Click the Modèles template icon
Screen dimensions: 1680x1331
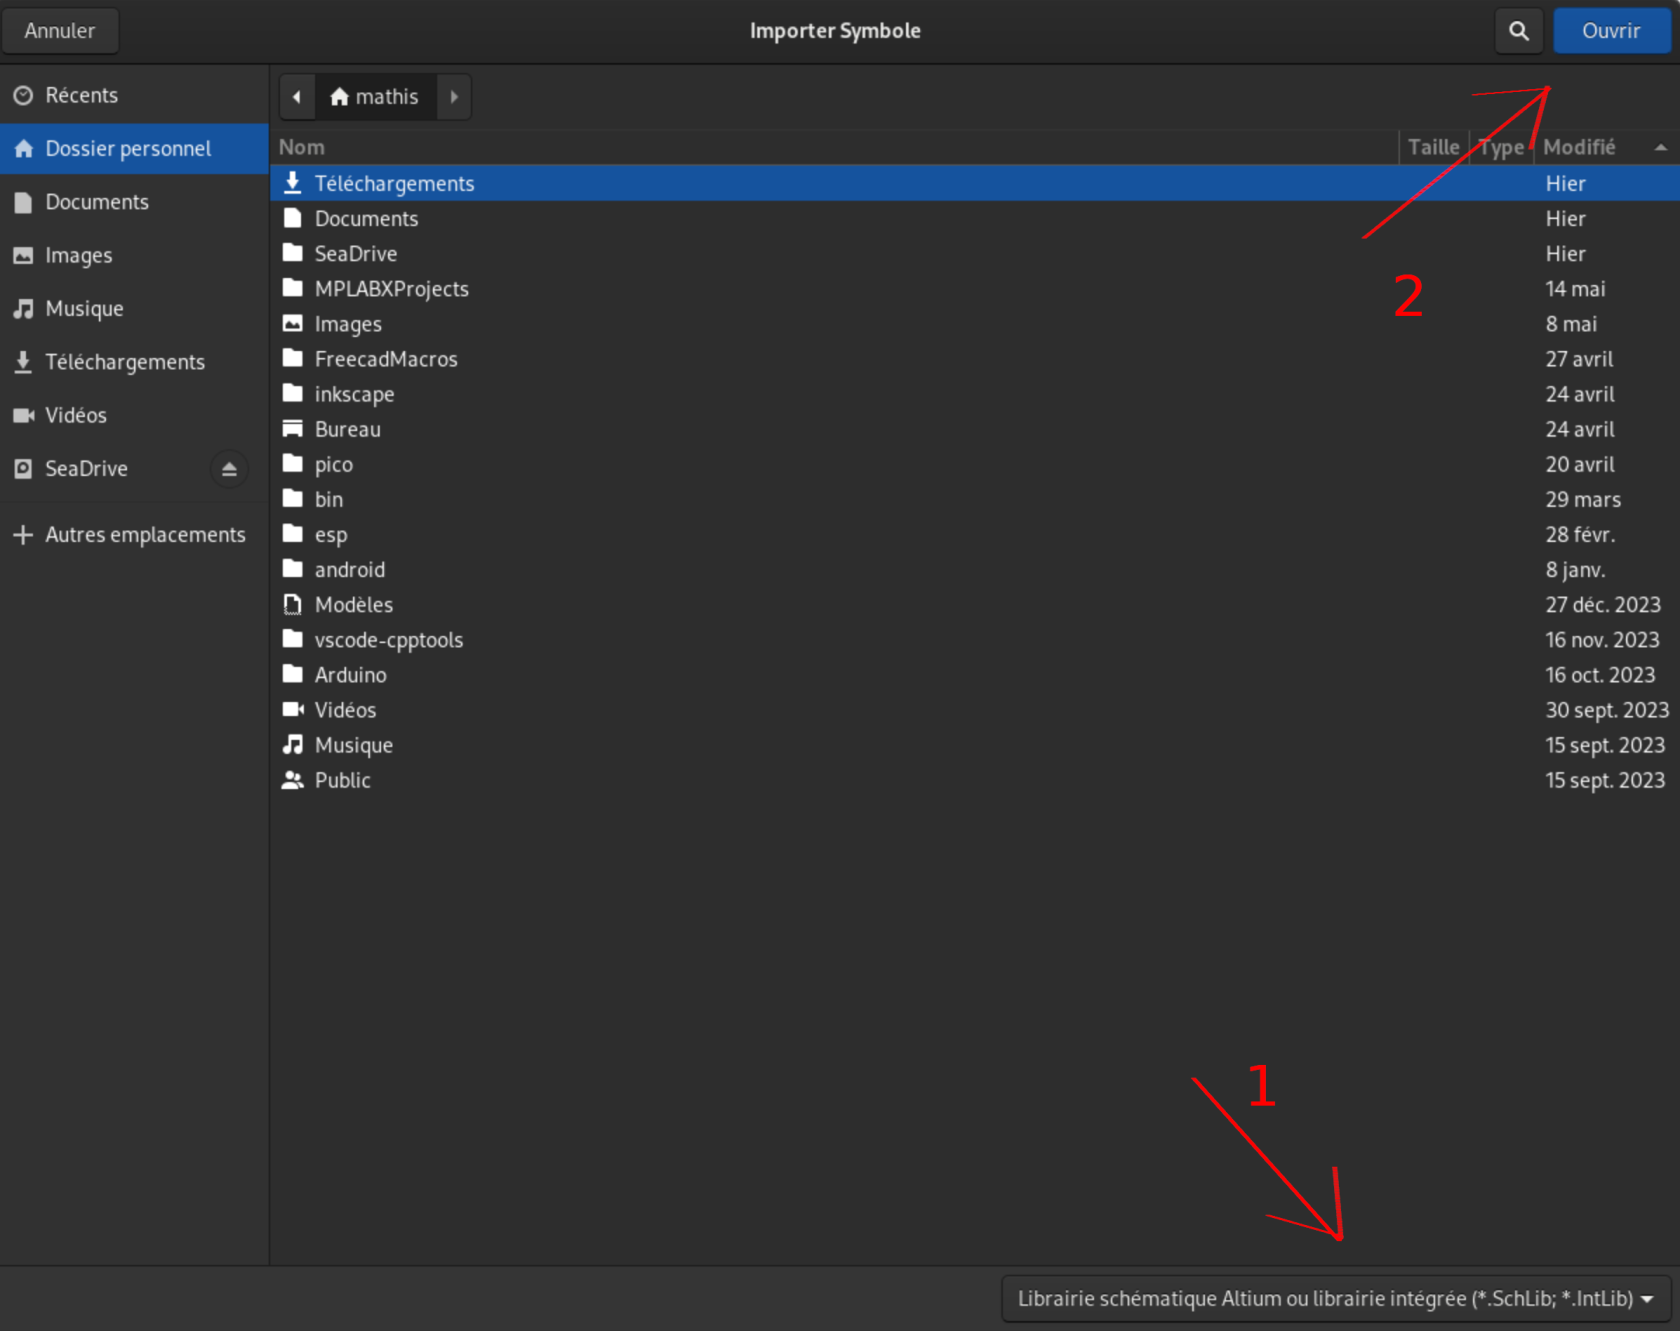click(x=292, y=604)
